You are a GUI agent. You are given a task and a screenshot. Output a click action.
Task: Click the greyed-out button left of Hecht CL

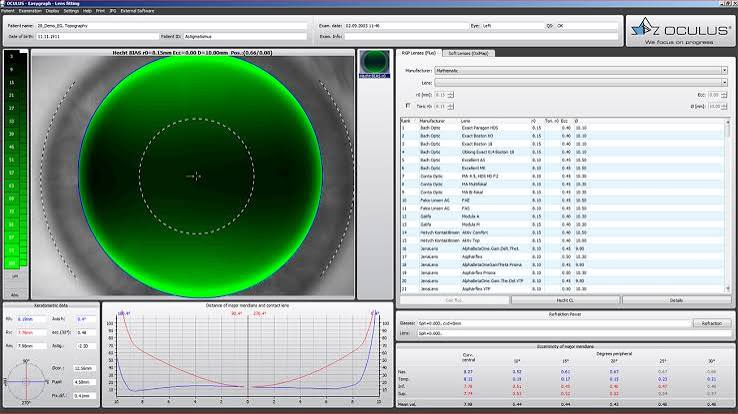coord(454,300)
